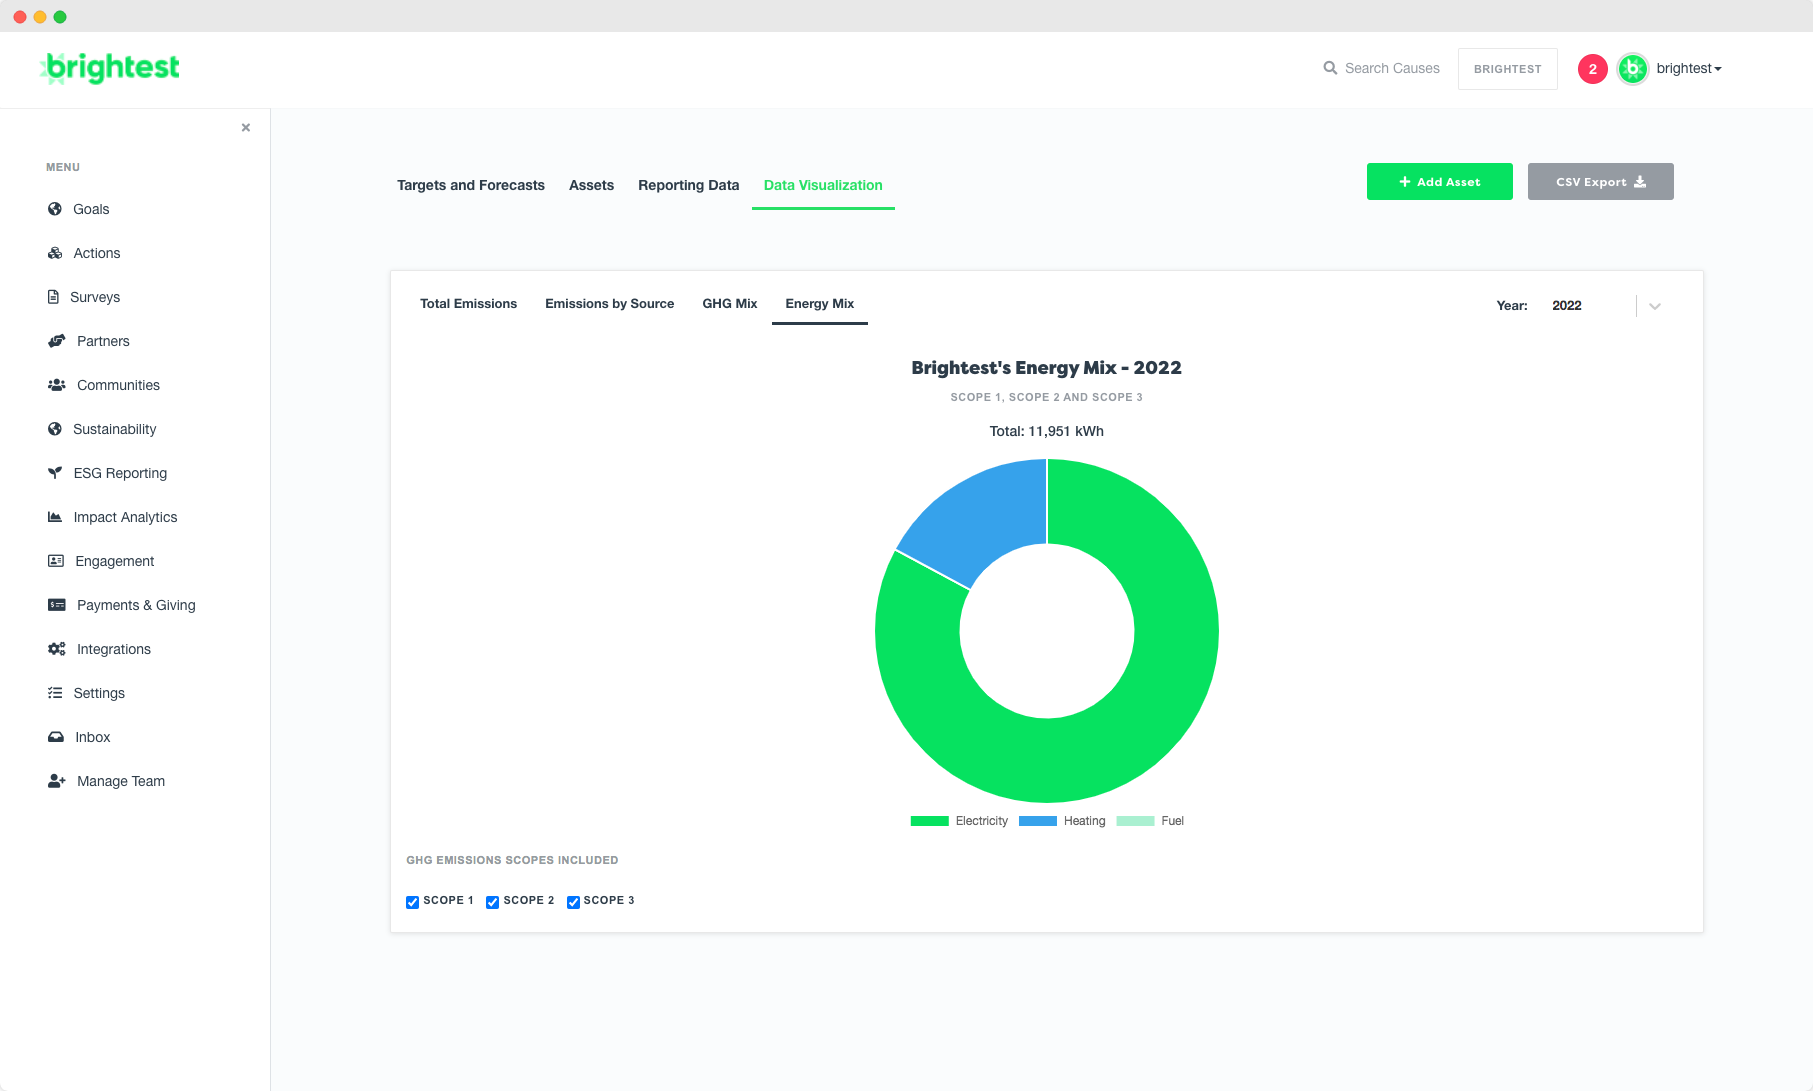Open Integrations in the sidebar
The height and width of the screenshot is (1091, 1813).
coord(114,649)
